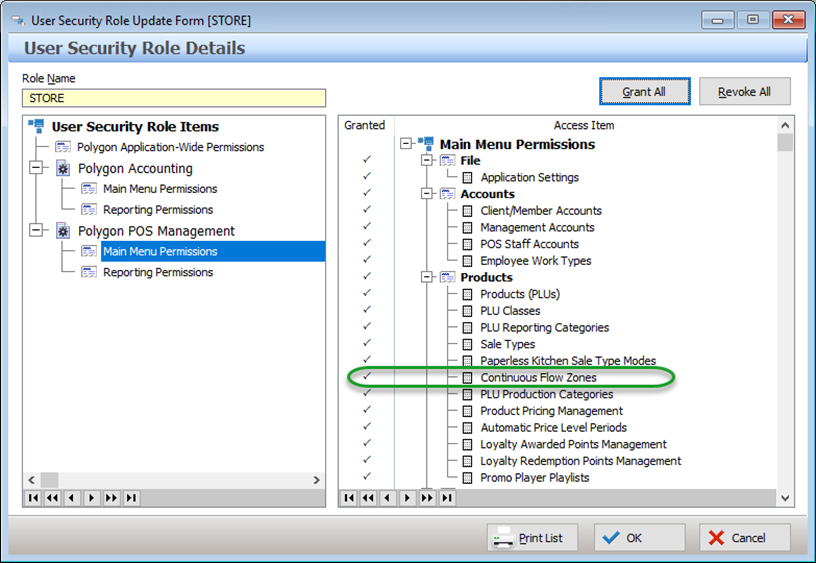Viewport: 816px width, 563px height.
Task: Select Loyalty Awarded Points Management item
Action: click(x=573, y=444)
